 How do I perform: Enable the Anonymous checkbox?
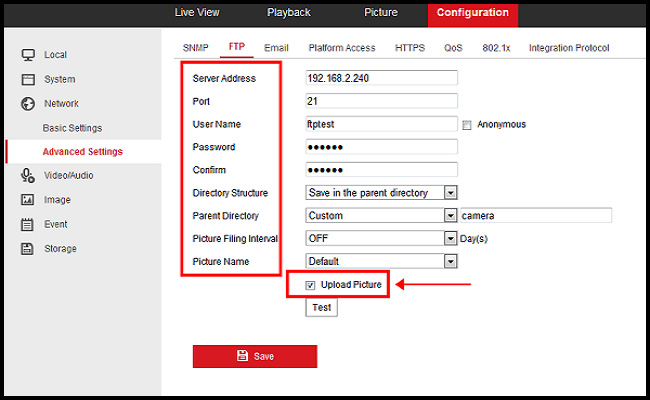pos(468,125)
